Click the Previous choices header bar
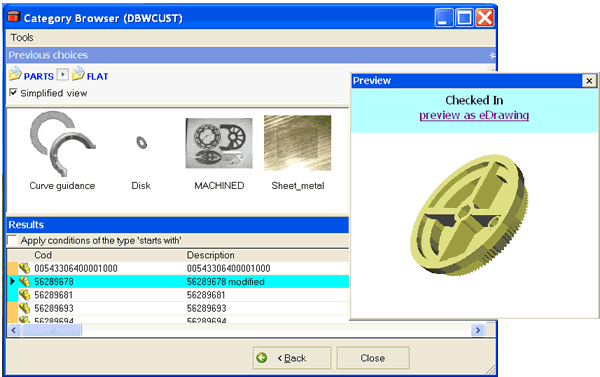The height and width of the screenshot is (377, 600). 251,55
